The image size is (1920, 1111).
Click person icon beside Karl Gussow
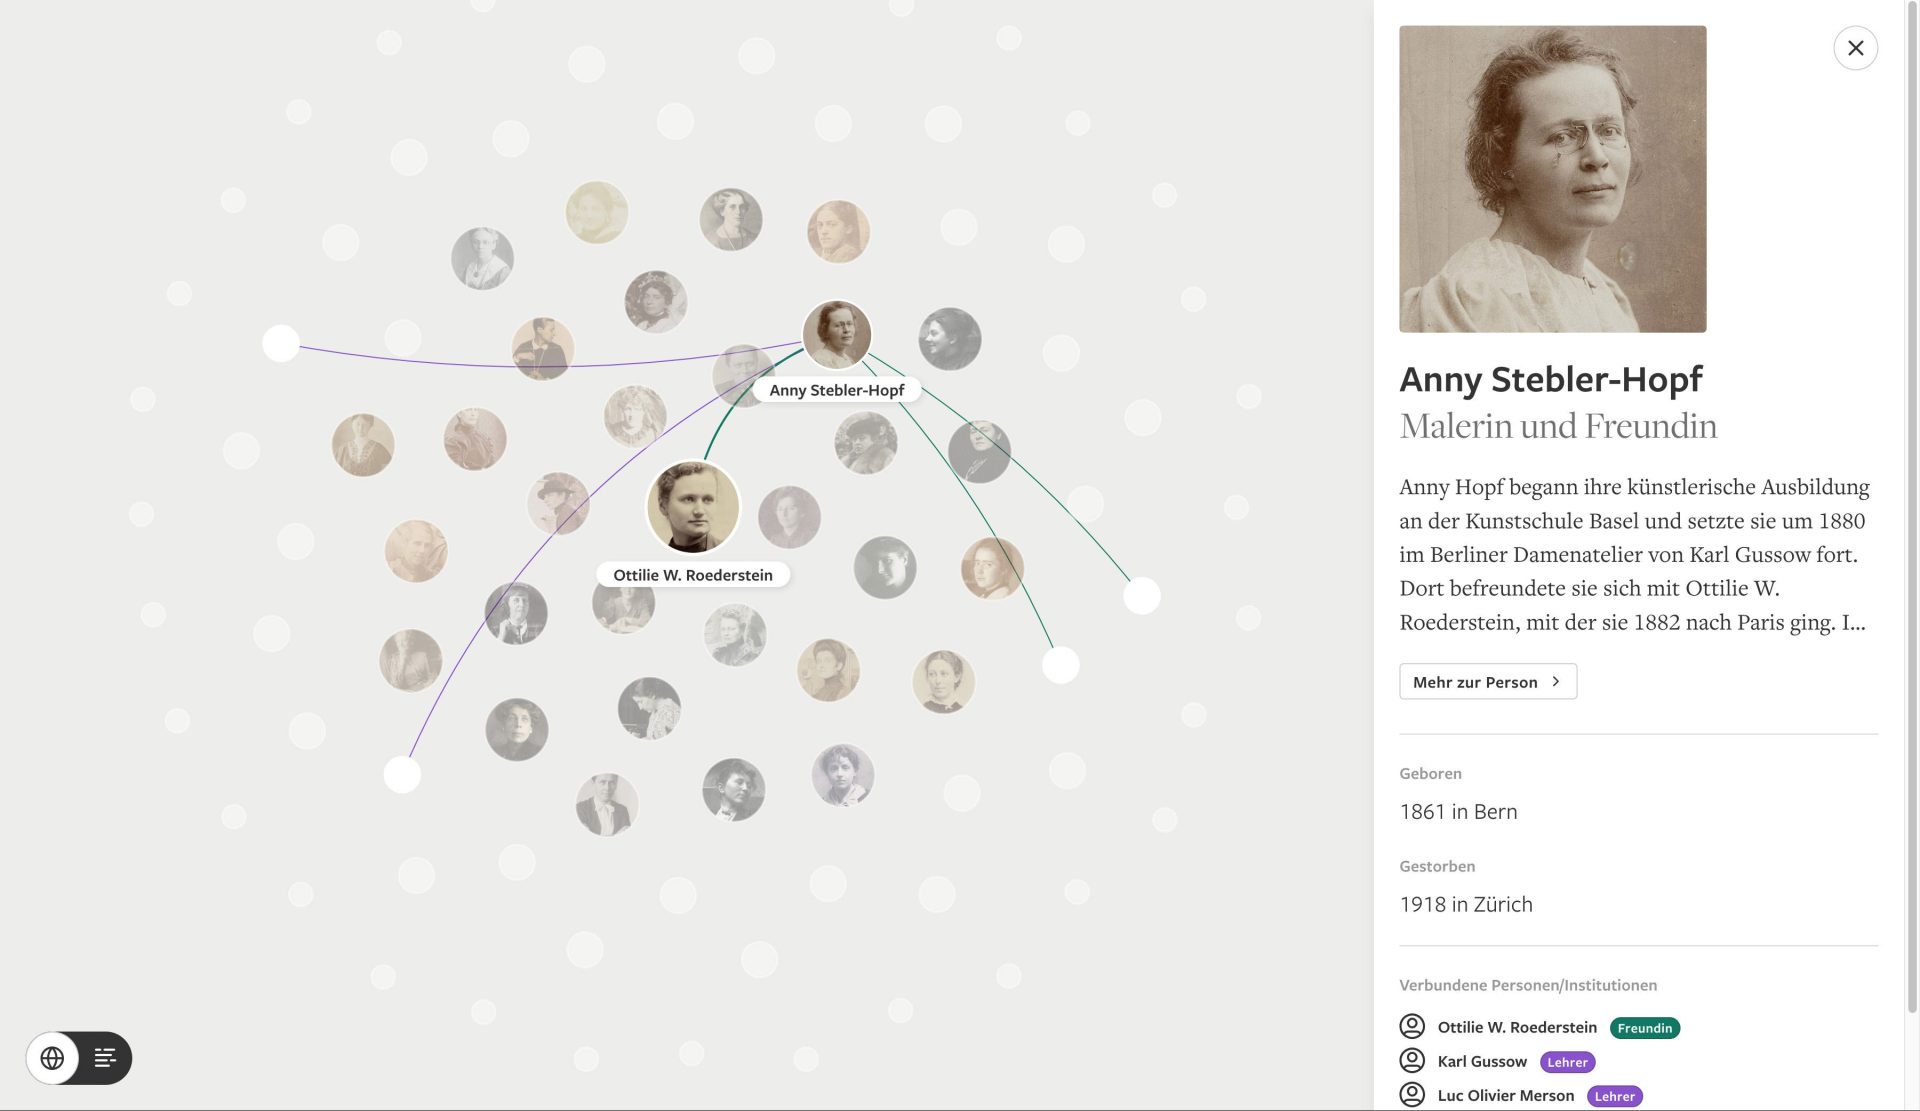click(x=1412, y=1060)
